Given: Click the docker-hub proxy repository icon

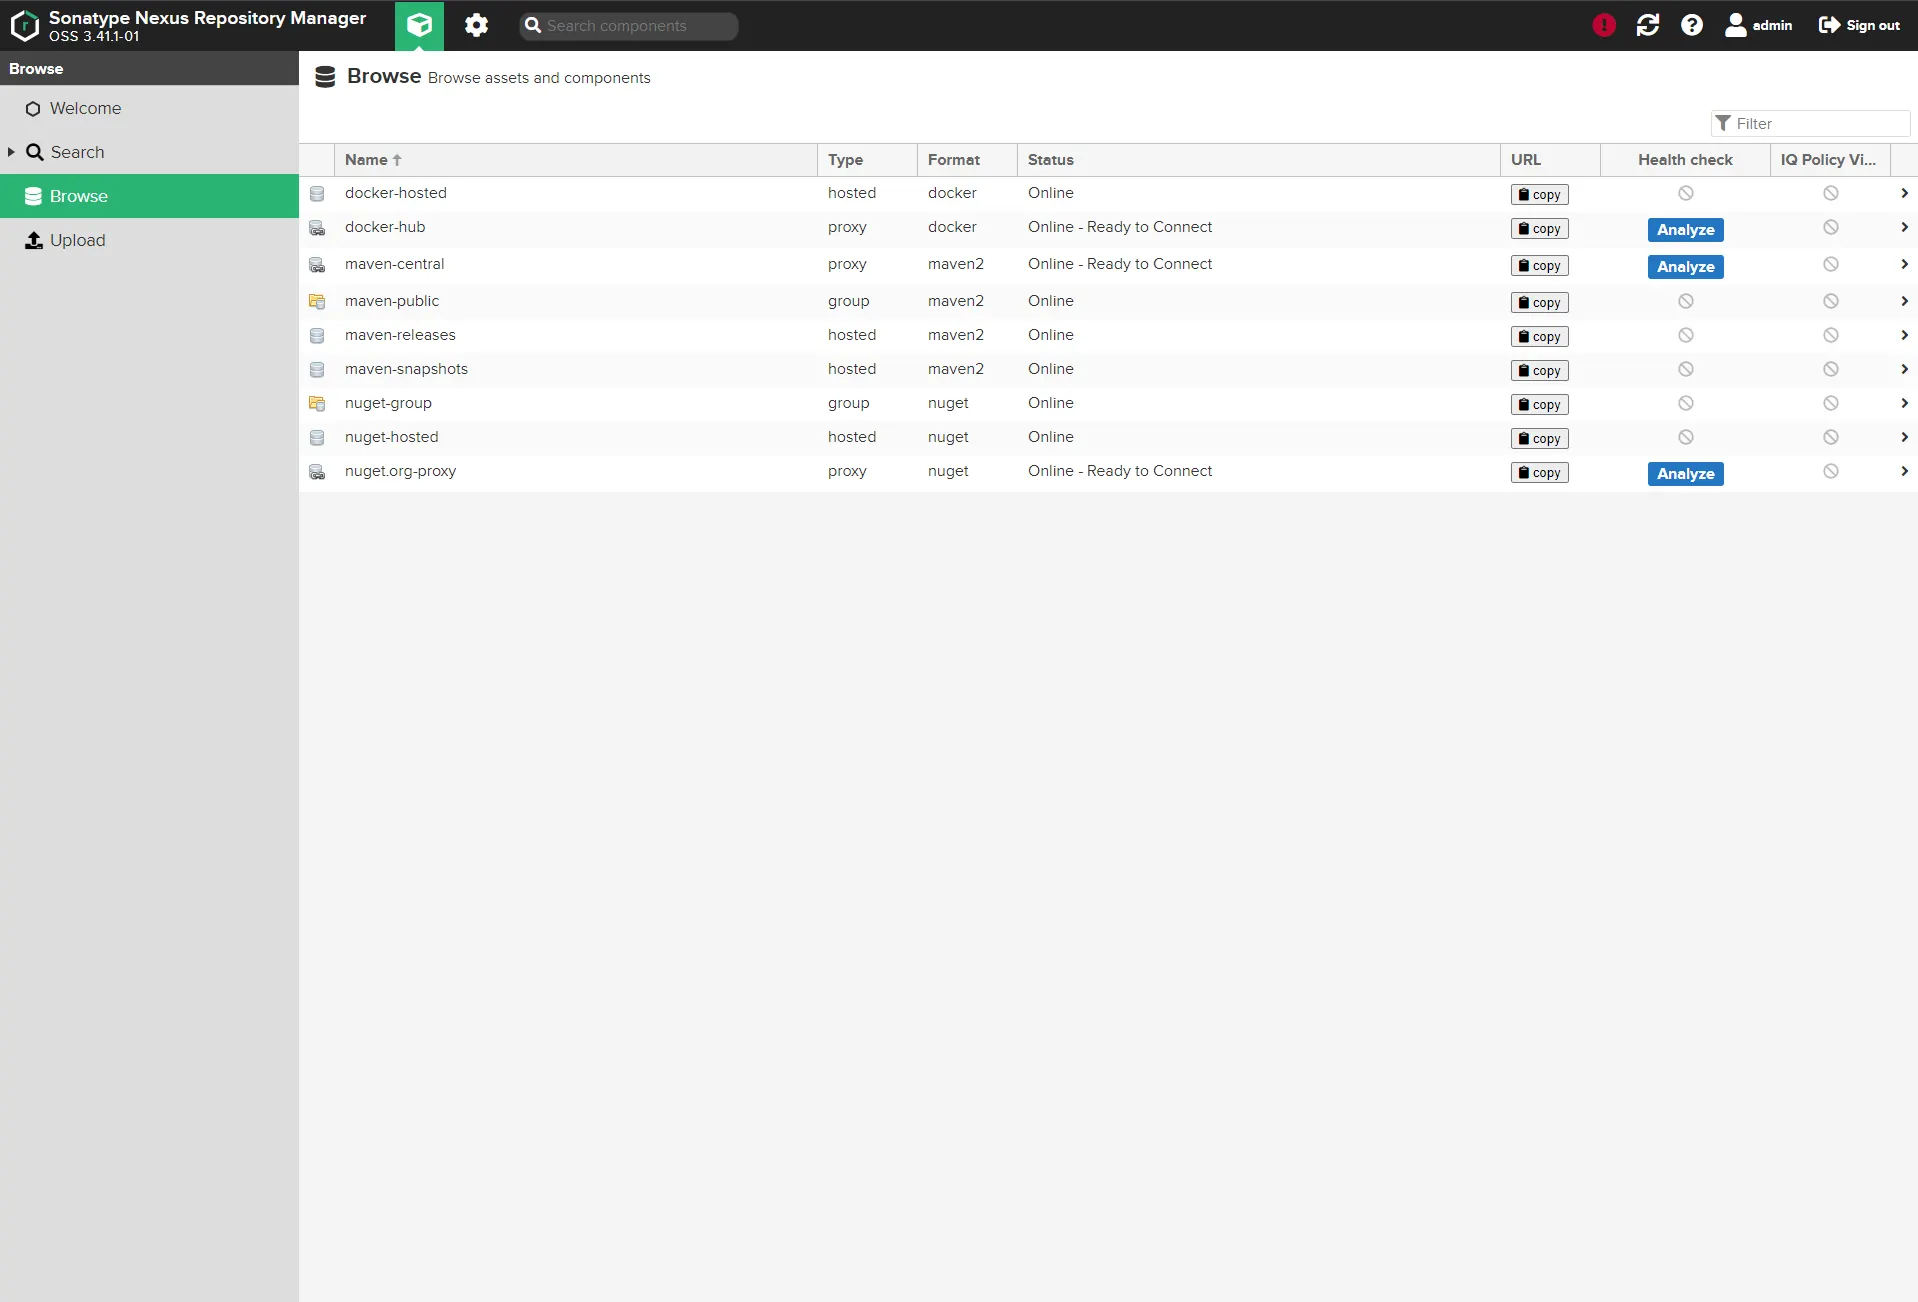Looking at the screenshot, I should point(317,228).
